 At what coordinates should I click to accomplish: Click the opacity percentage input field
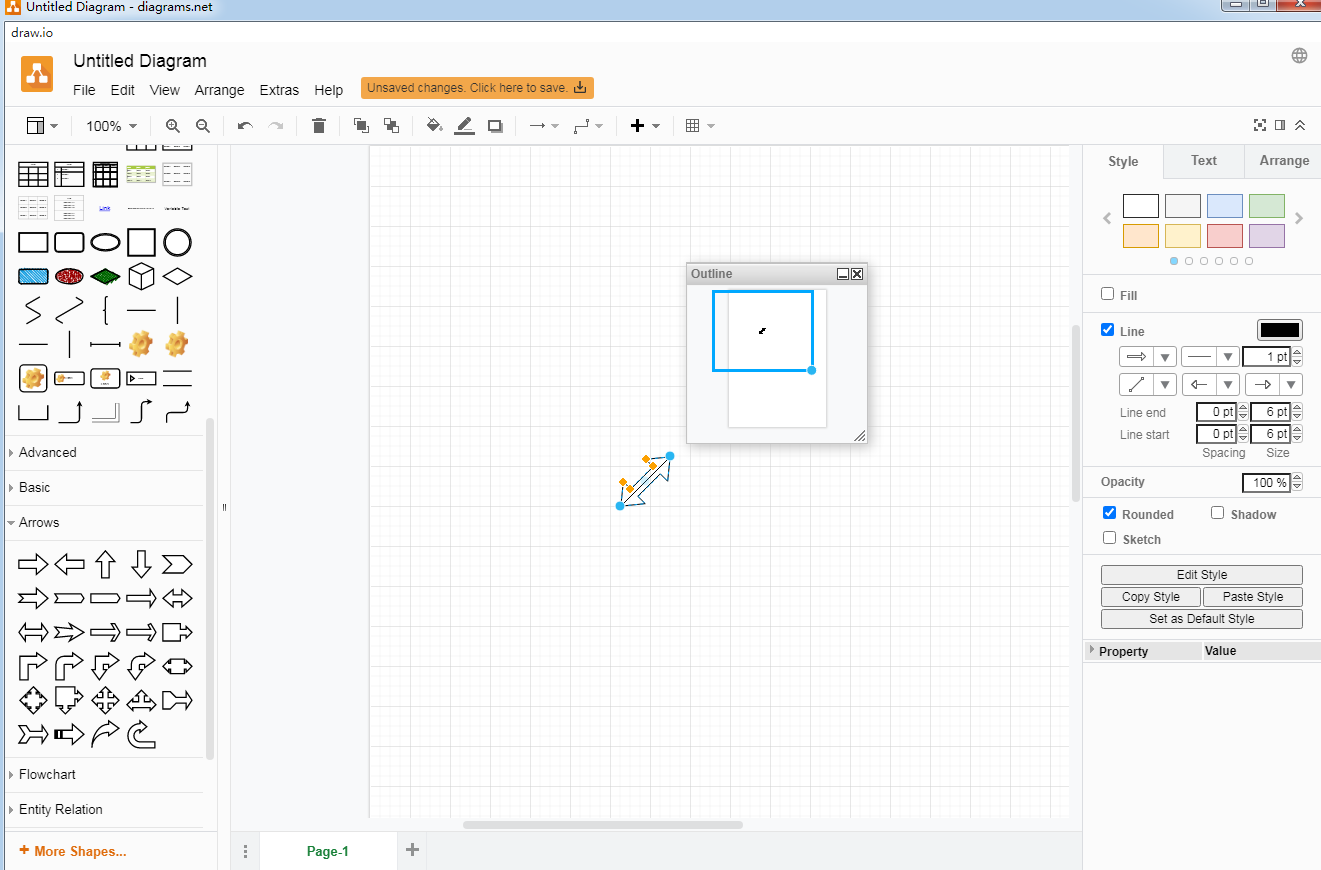[x=1266, y=483]
